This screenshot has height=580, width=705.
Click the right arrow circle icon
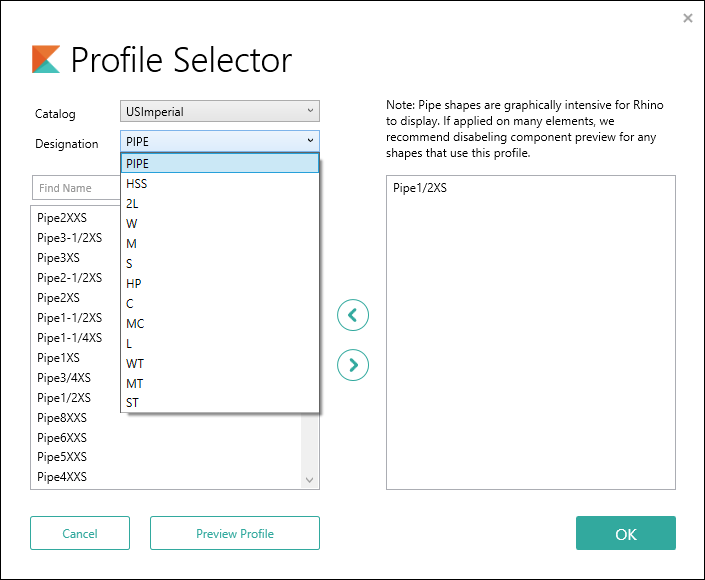click(353, 365)
